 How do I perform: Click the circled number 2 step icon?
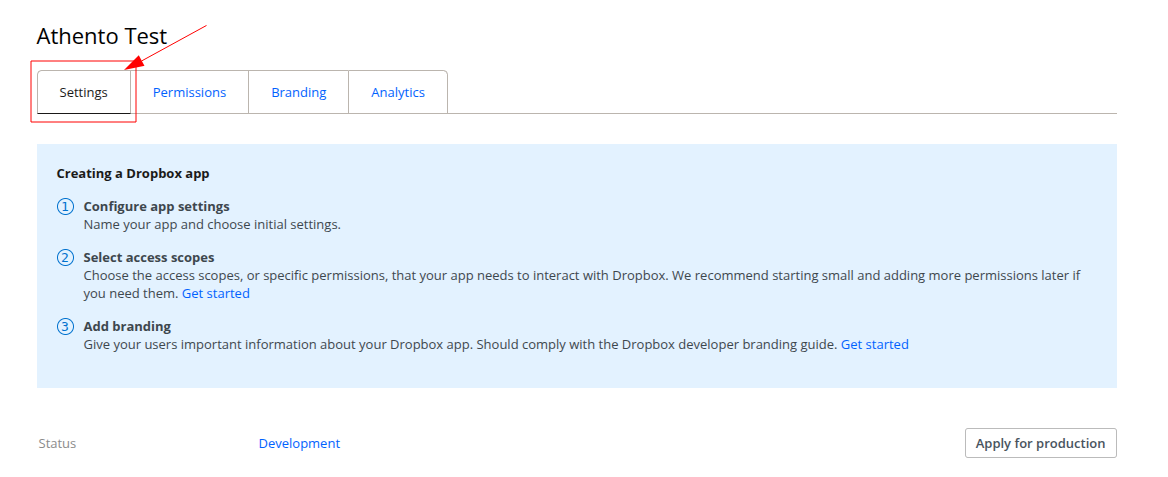[x=65, y=258]
